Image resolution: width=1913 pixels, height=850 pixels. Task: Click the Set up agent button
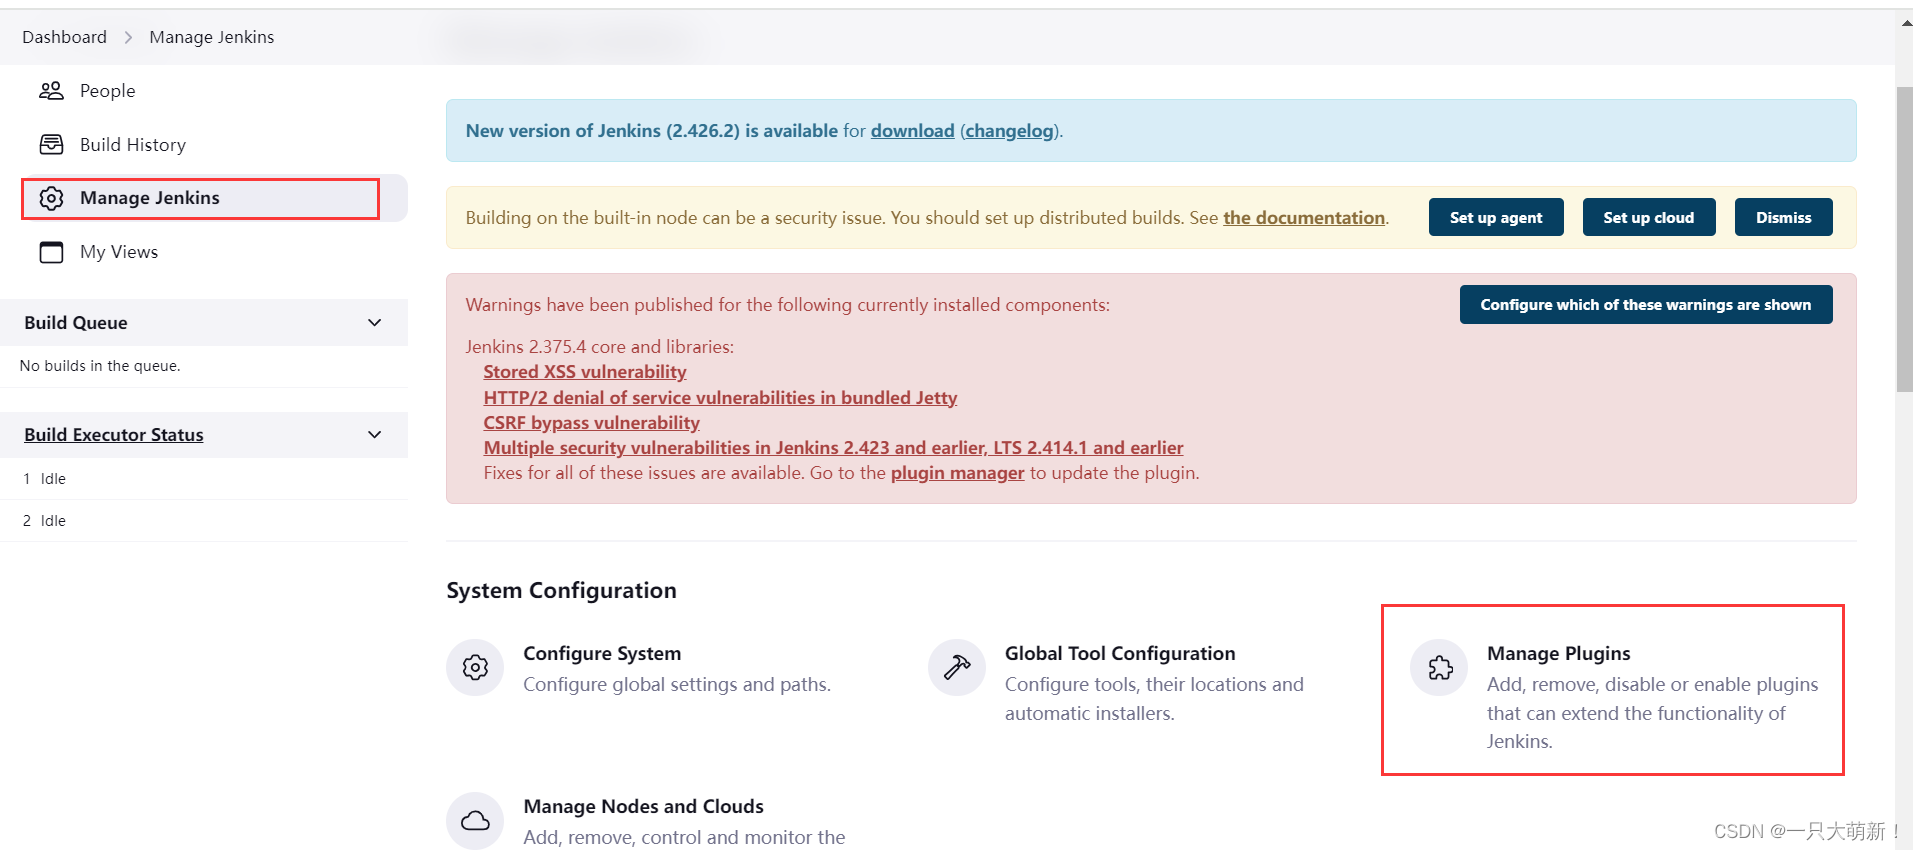point(1496,217)
